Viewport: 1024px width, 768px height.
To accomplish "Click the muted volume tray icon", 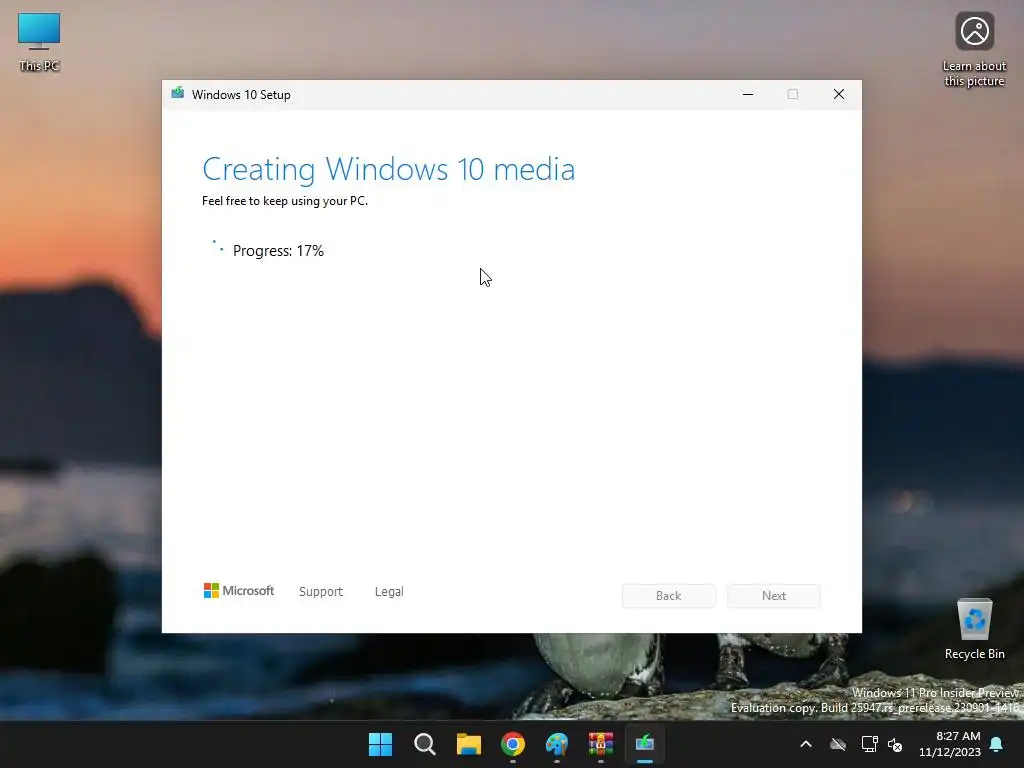I will [x=895, y=744].
